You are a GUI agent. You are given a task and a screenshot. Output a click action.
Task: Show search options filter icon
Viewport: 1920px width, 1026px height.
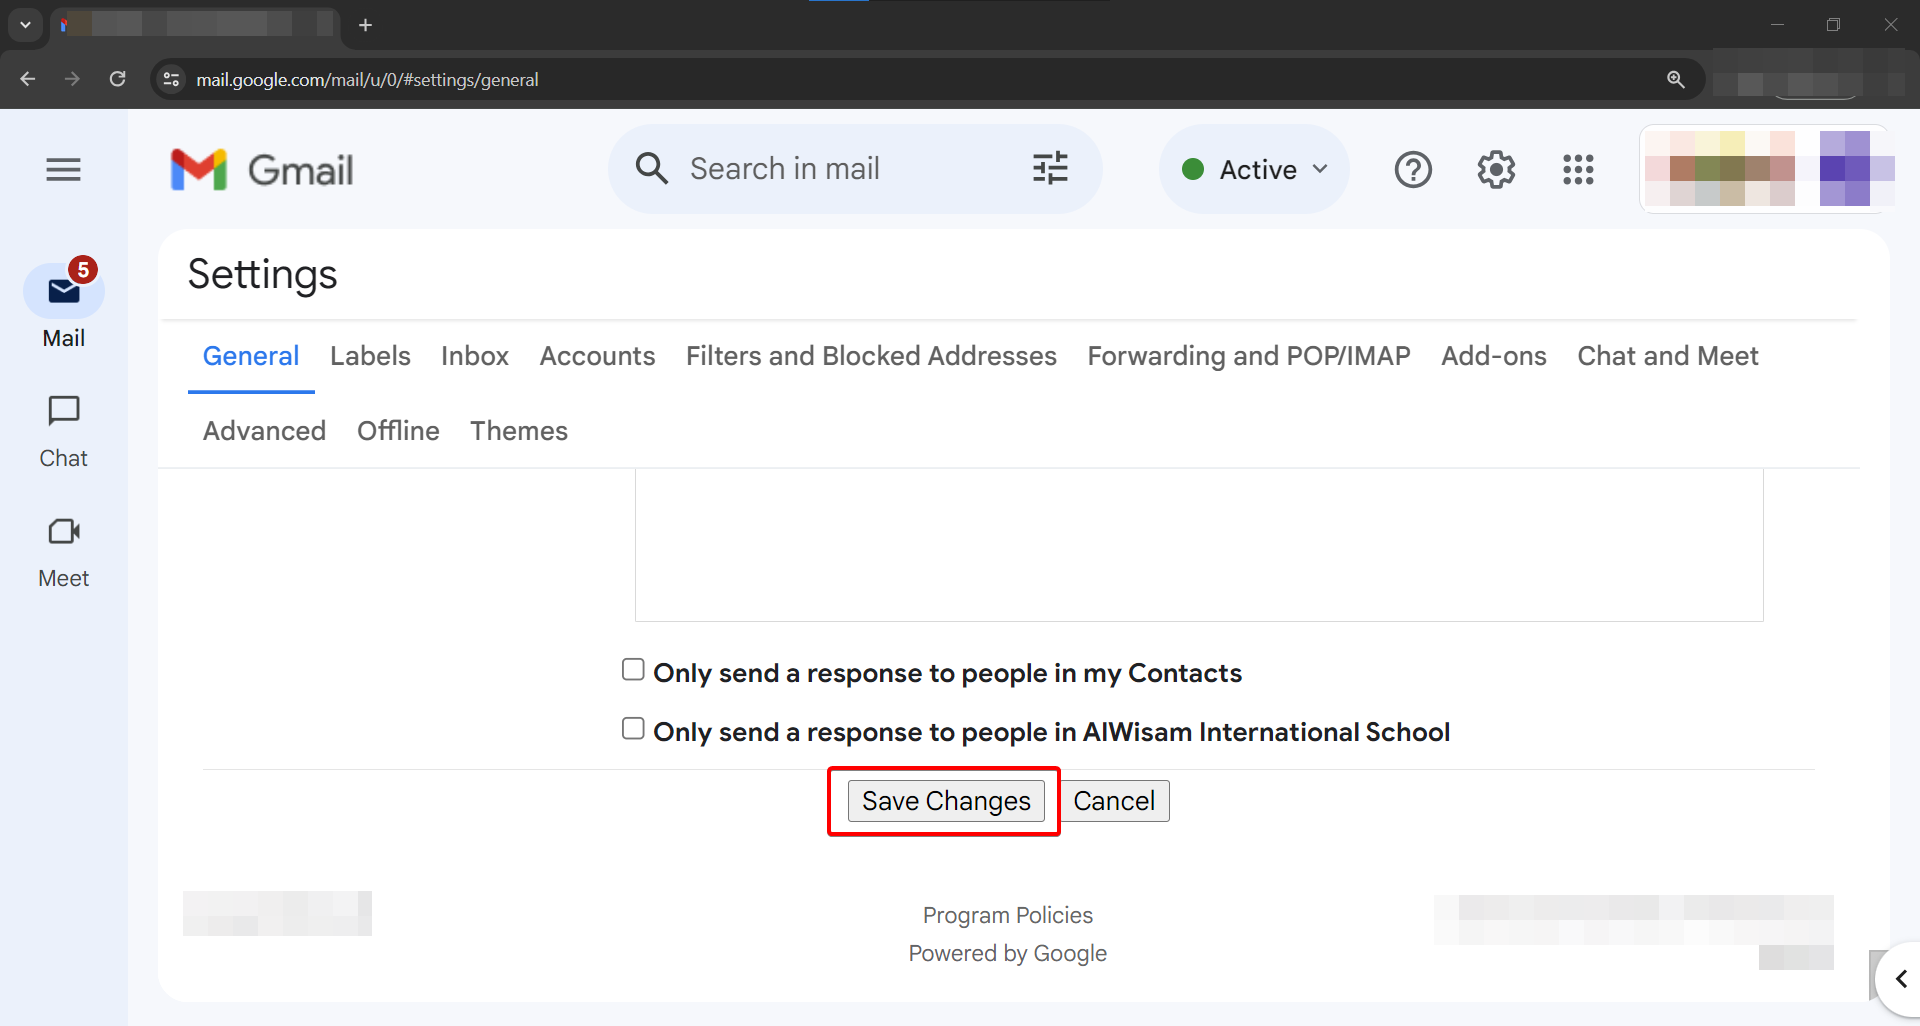pyautogui.click(x=1050, y=169)
